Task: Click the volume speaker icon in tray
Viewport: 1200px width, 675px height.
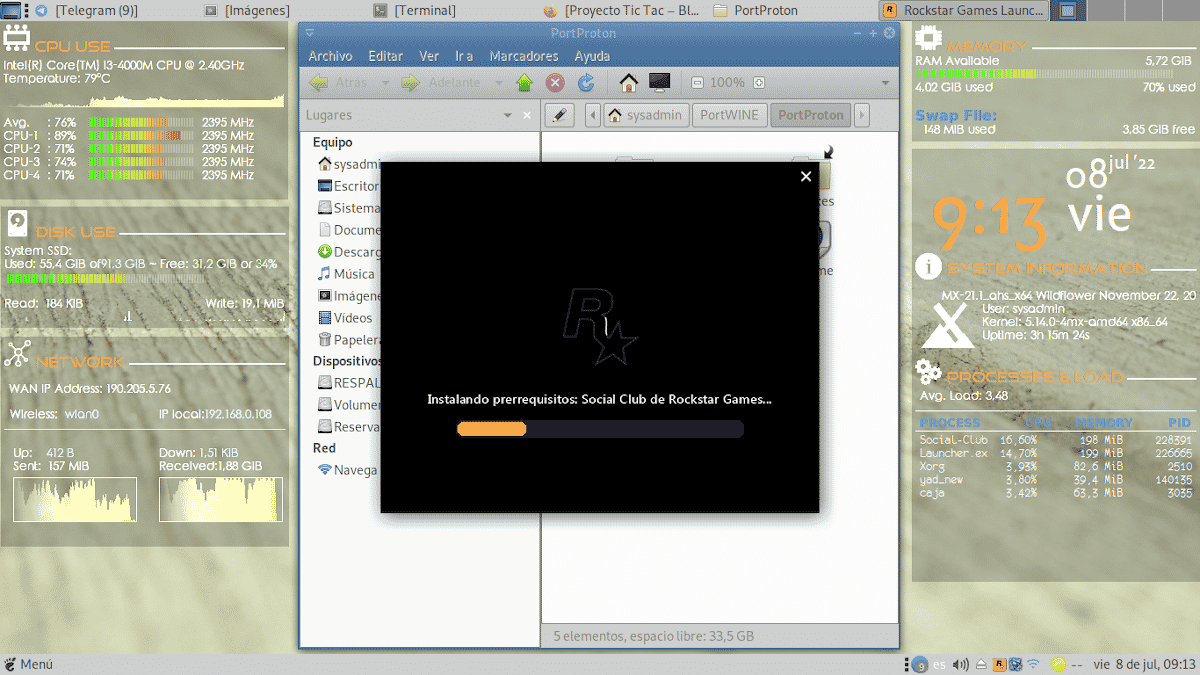Action: (x=961, y=664)
